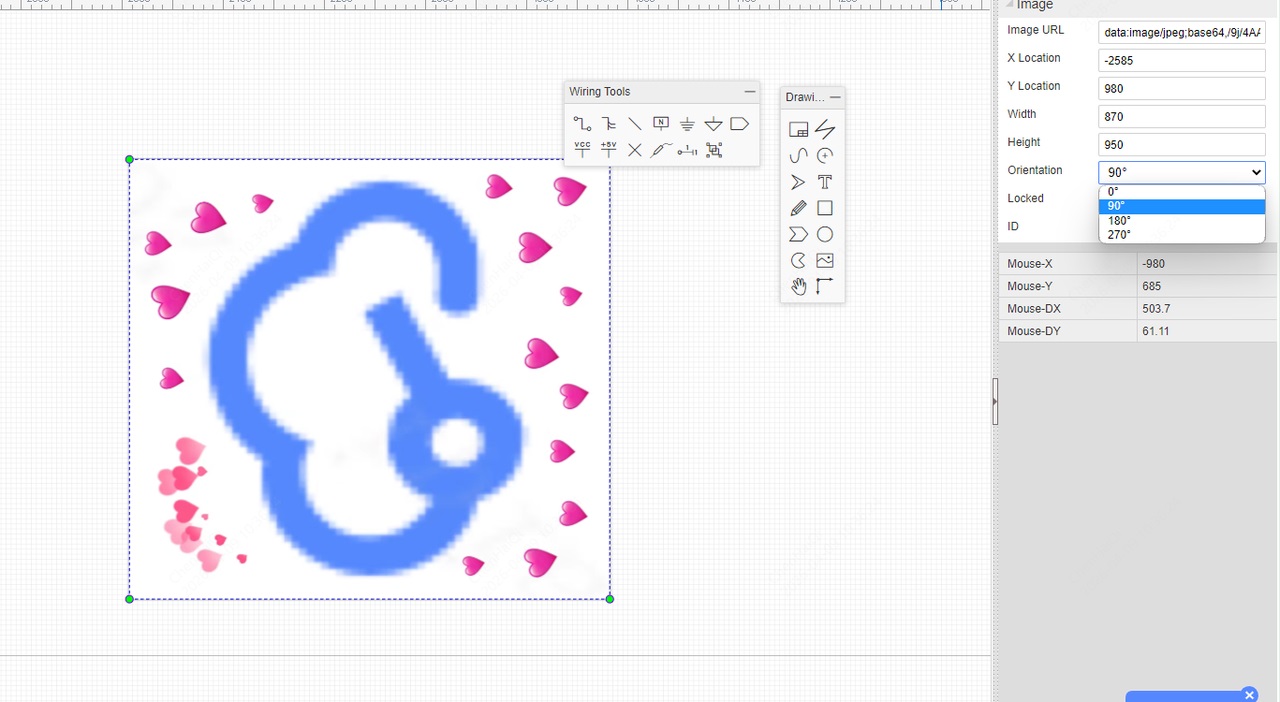Select the Voltage Probe tool
This screenshot has width=1280, height=702.
tap(660, 150)
